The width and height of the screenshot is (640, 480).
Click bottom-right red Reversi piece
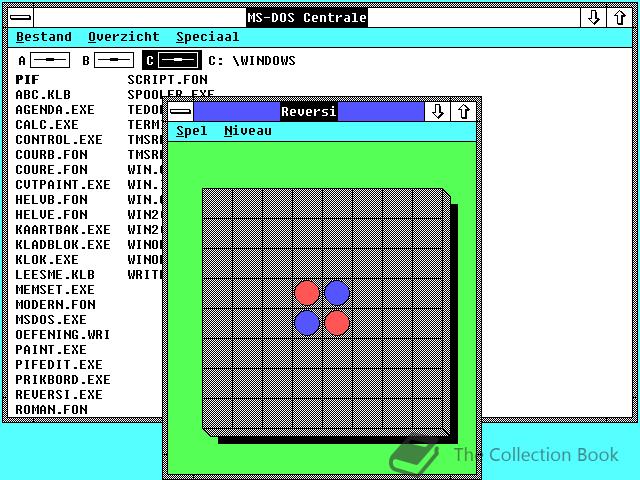[x=337, y=323]
